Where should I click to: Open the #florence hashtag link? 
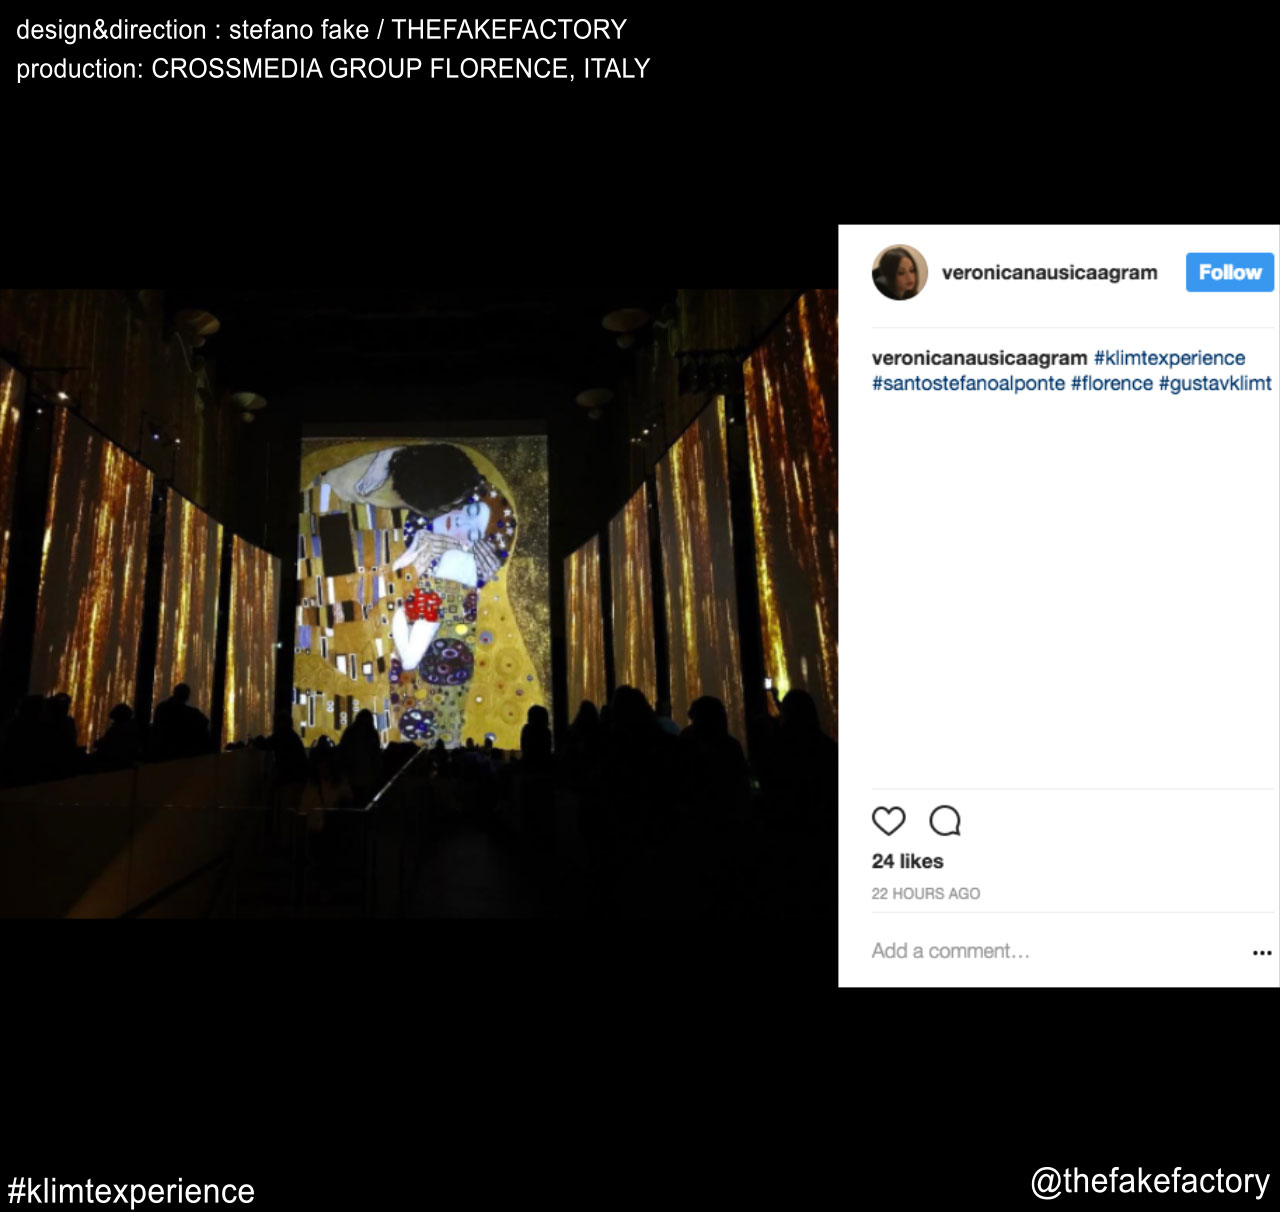click(x=1112, y=383)
